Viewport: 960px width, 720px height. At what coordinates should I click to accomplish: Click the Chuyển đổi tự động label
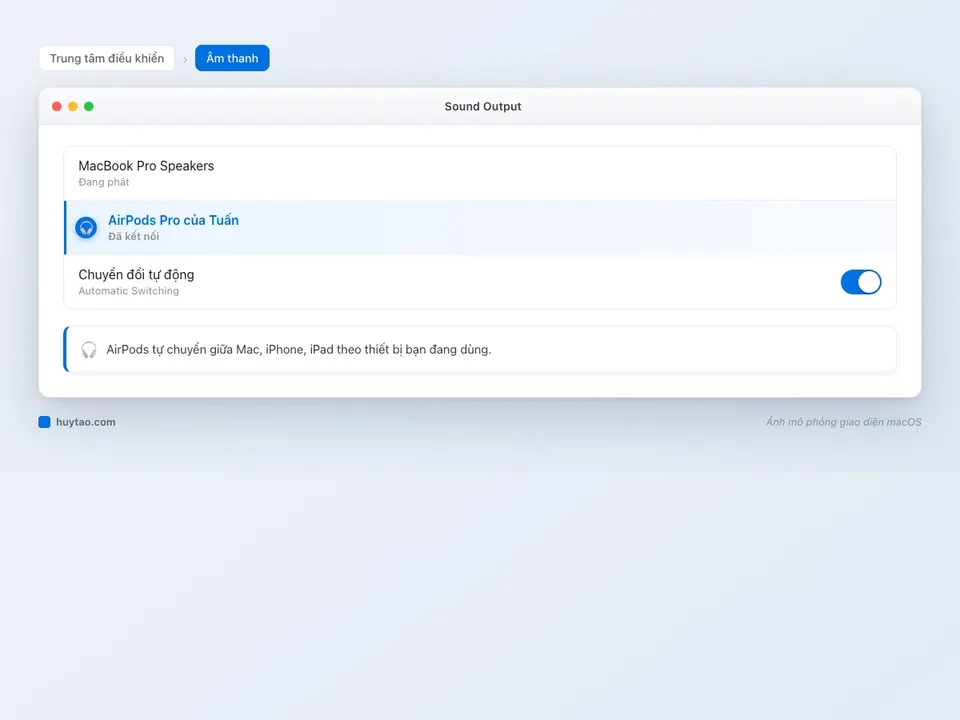(x=136, y=275)
